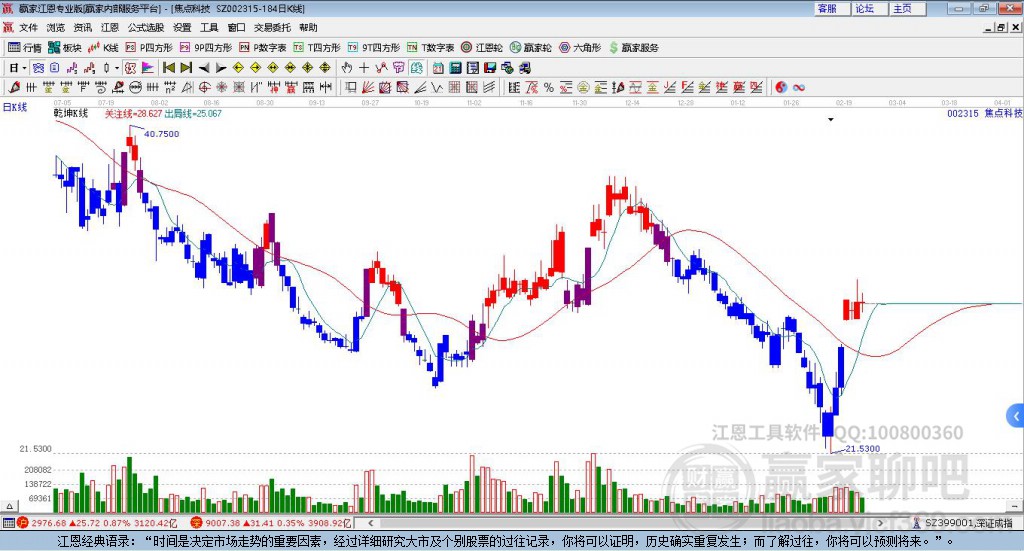Open the calculator tool
Viewport: 1024px width, 551px height.
tap(456, 68)
